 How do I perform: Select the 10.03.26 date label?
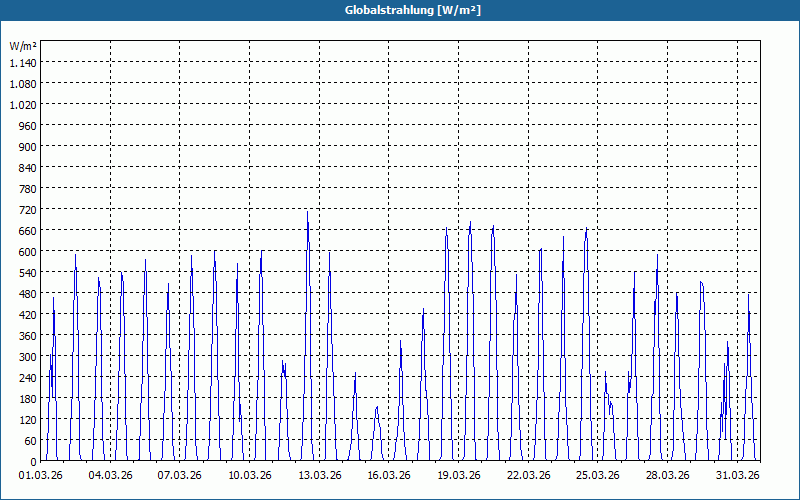tap(249, 475)
